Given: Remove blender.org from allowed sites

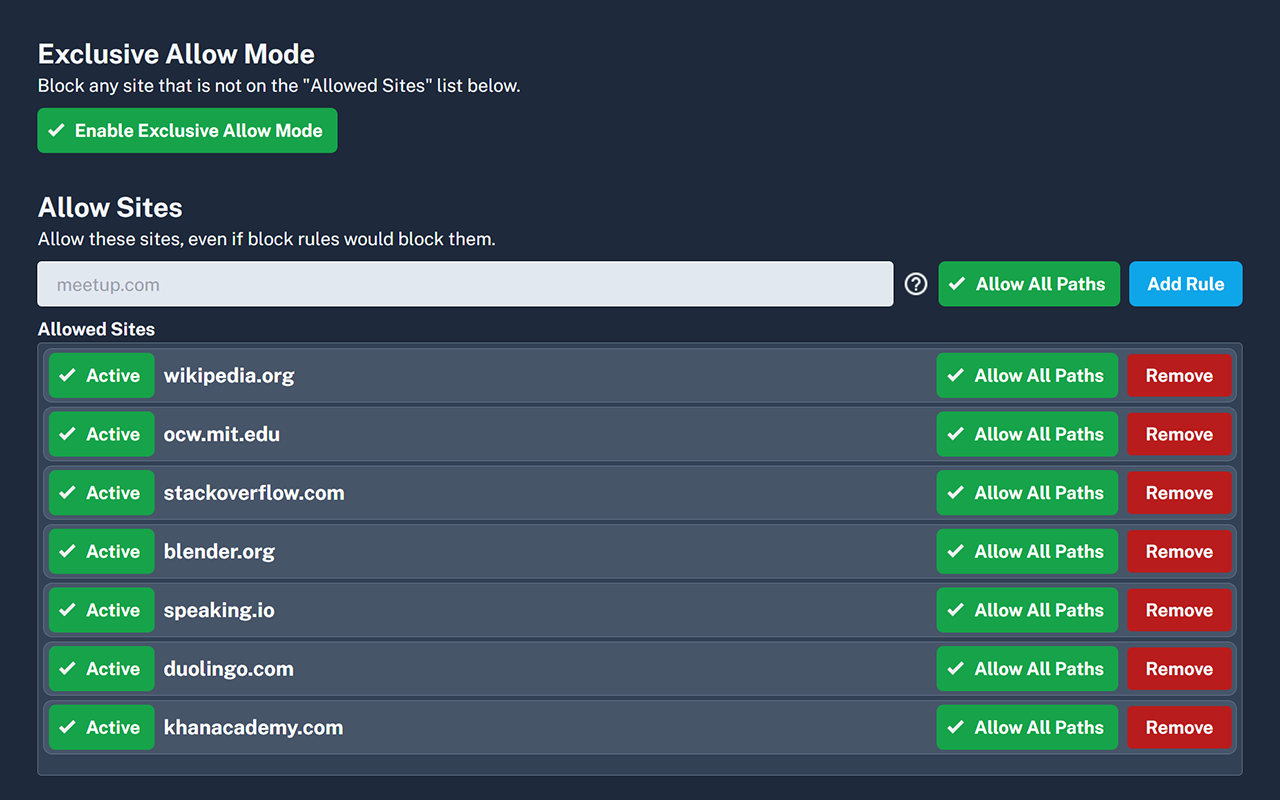Looking at the screenshot, I should point(1180,551).
